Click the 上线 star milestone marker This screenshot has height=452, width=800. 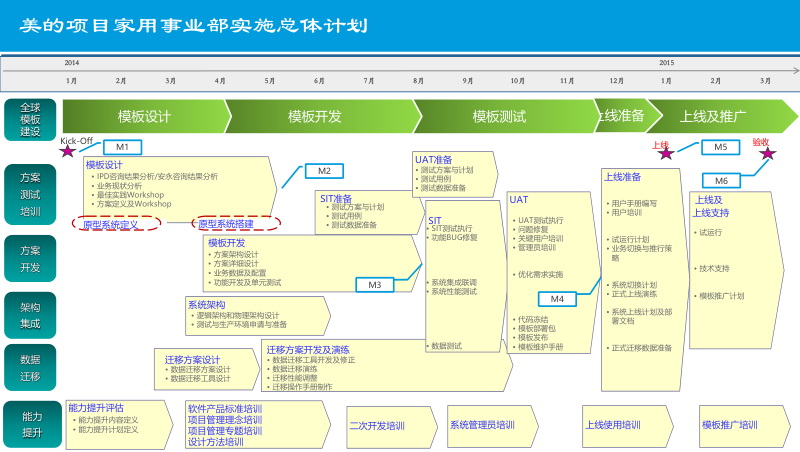666,153
